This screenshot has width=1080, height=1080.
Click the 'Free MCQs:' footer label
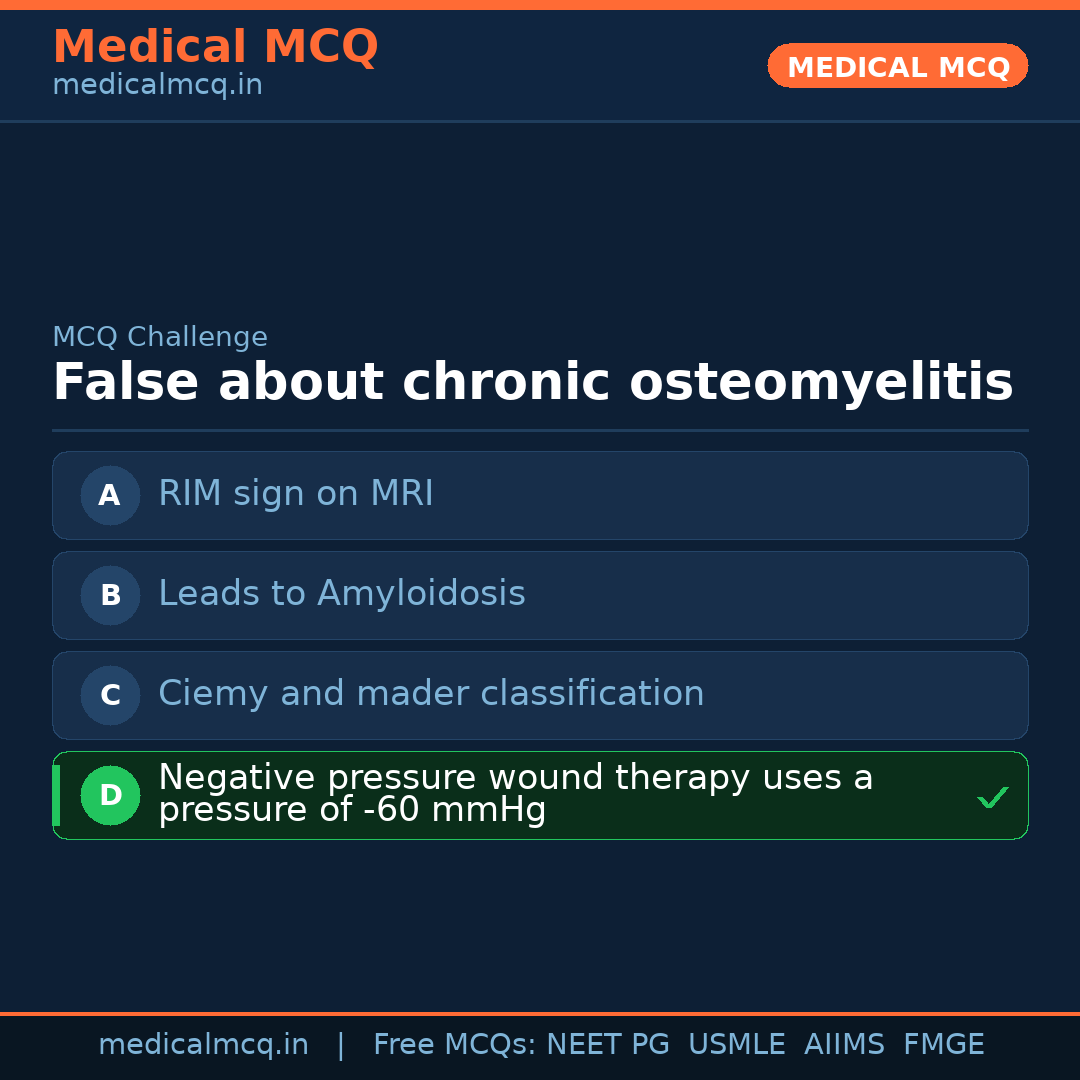455,1045
